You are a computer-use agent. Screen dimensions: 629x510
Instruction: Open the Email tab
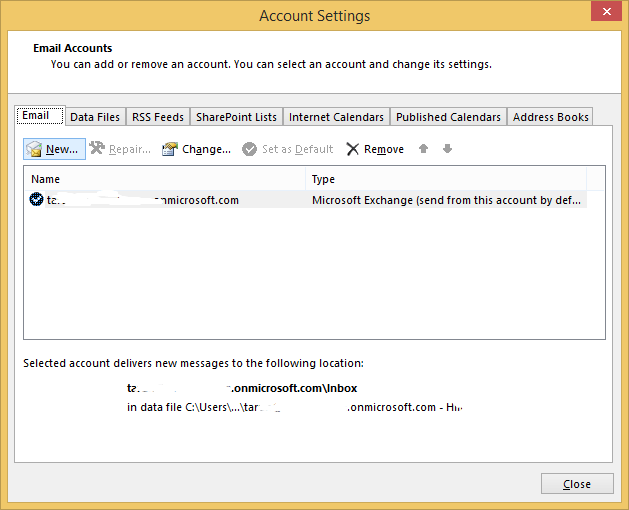(40, 116)
